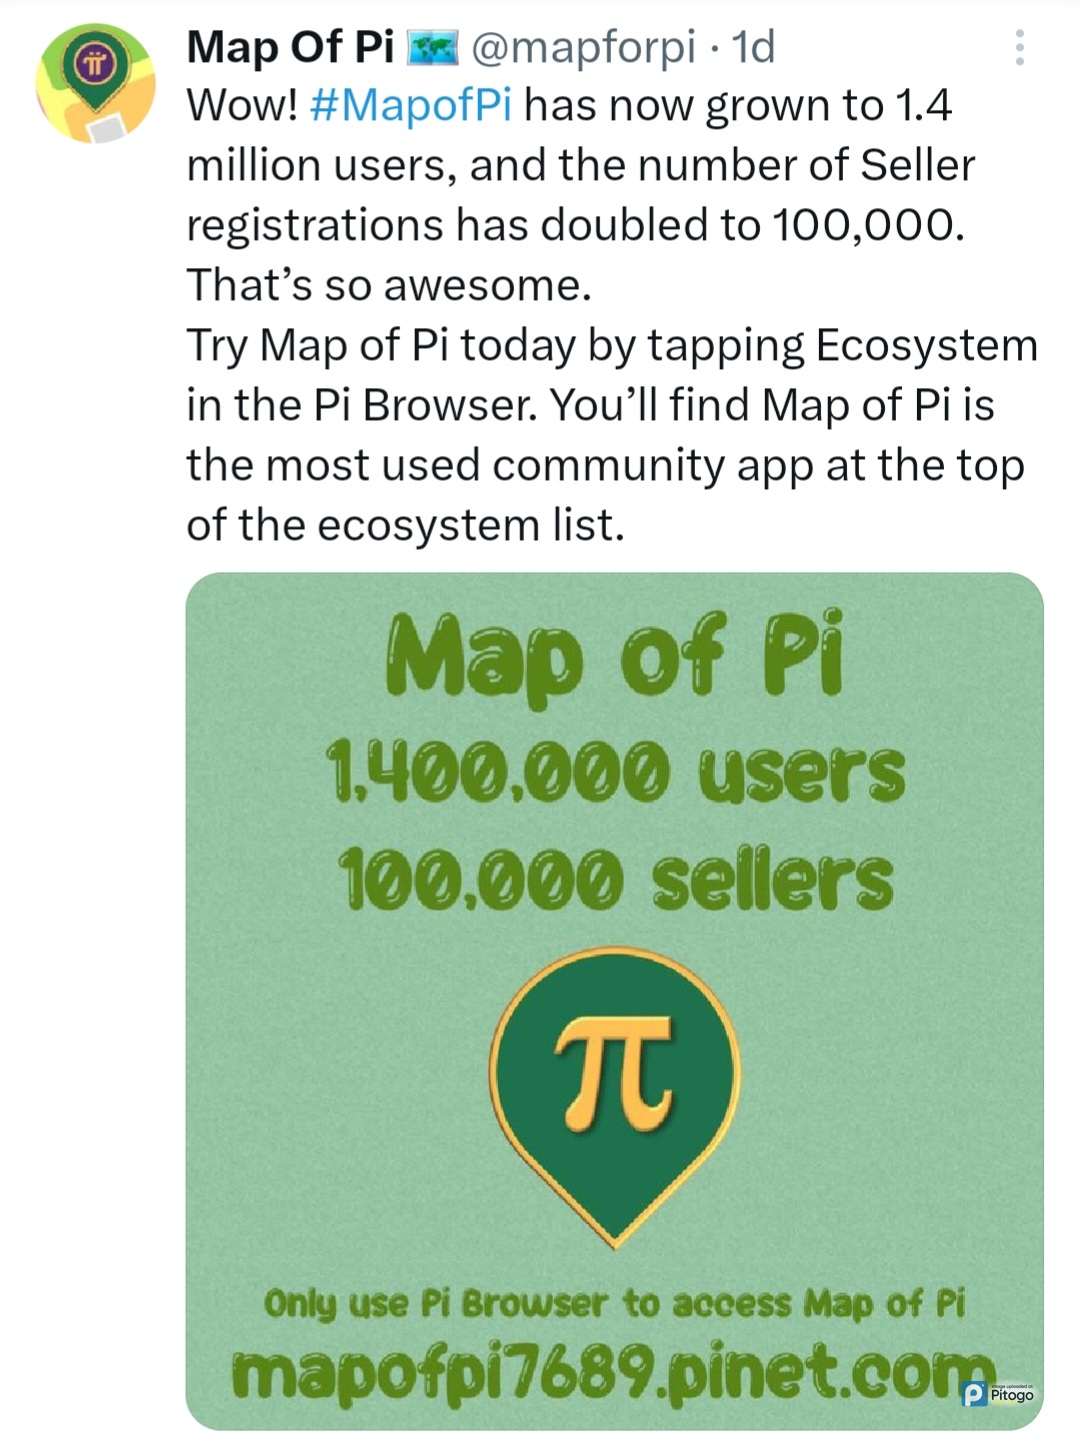Open the Map Of Pi profile avatar
The height and width of the screenshot is (1449, 1080).
(x=95, y=83)
